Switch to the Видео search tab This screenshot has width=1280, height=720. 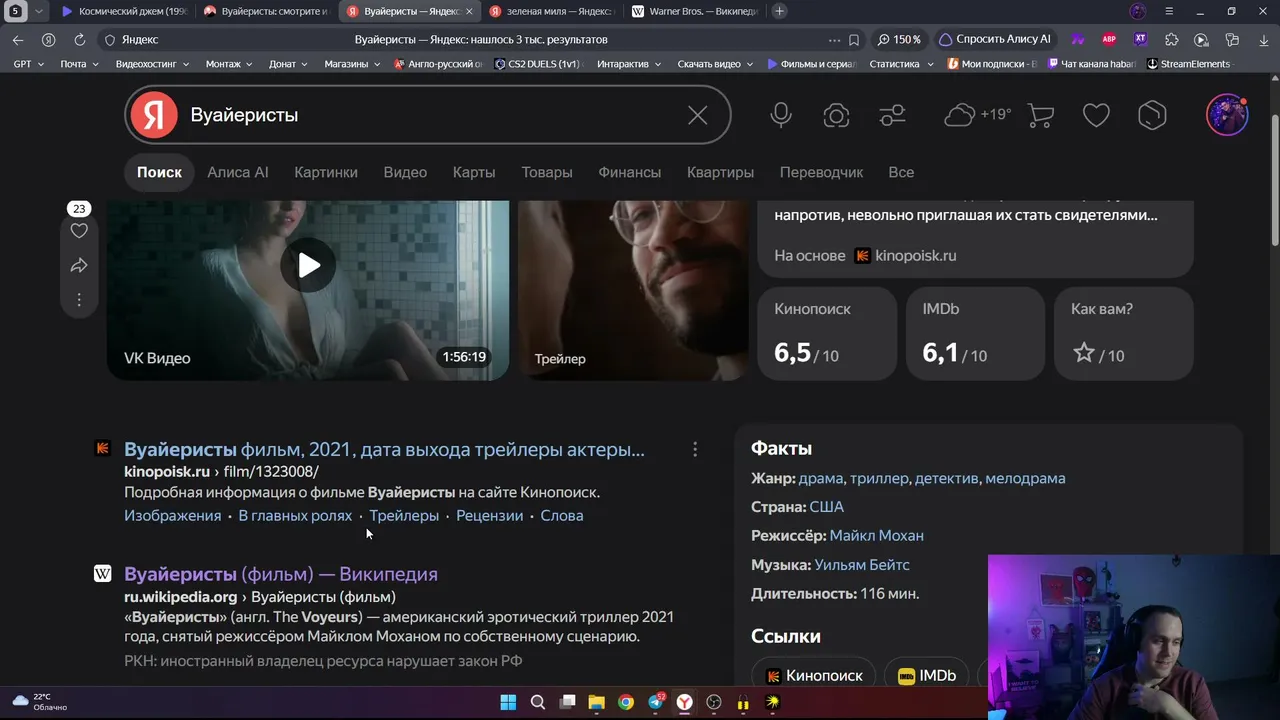pos(405,172)
